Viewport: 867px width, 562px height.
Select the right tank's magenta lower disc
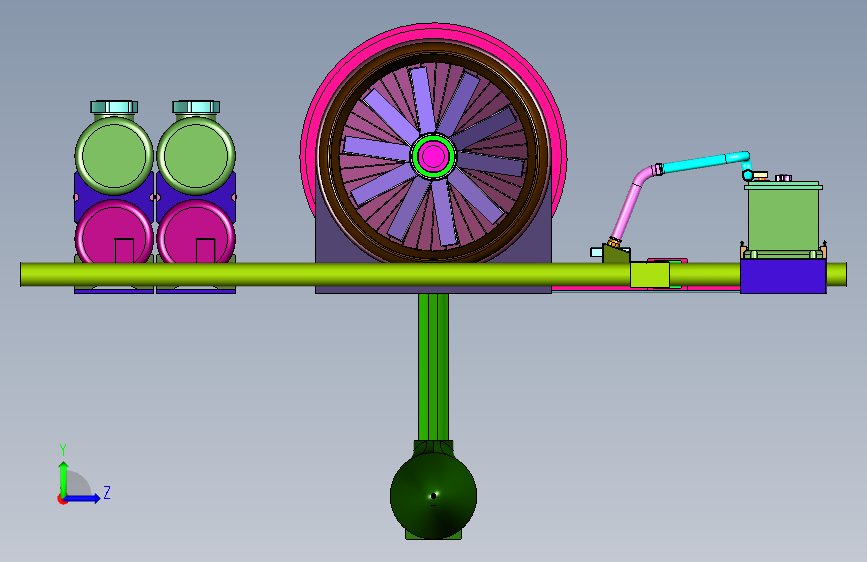[x=196, y=232]
